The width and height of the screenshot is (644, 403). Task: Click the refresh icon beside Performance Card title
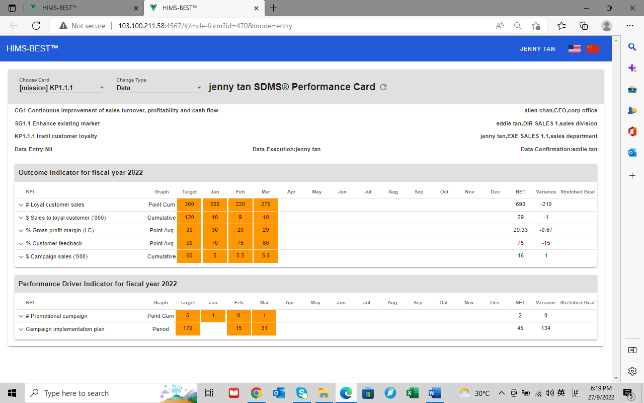coord(383,88)
